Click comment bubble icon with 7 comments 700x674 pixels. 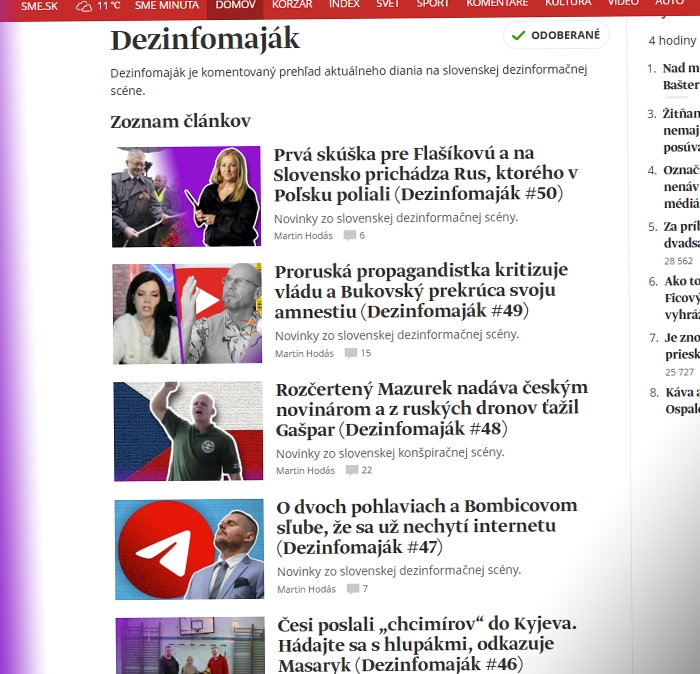coord(352,589)
